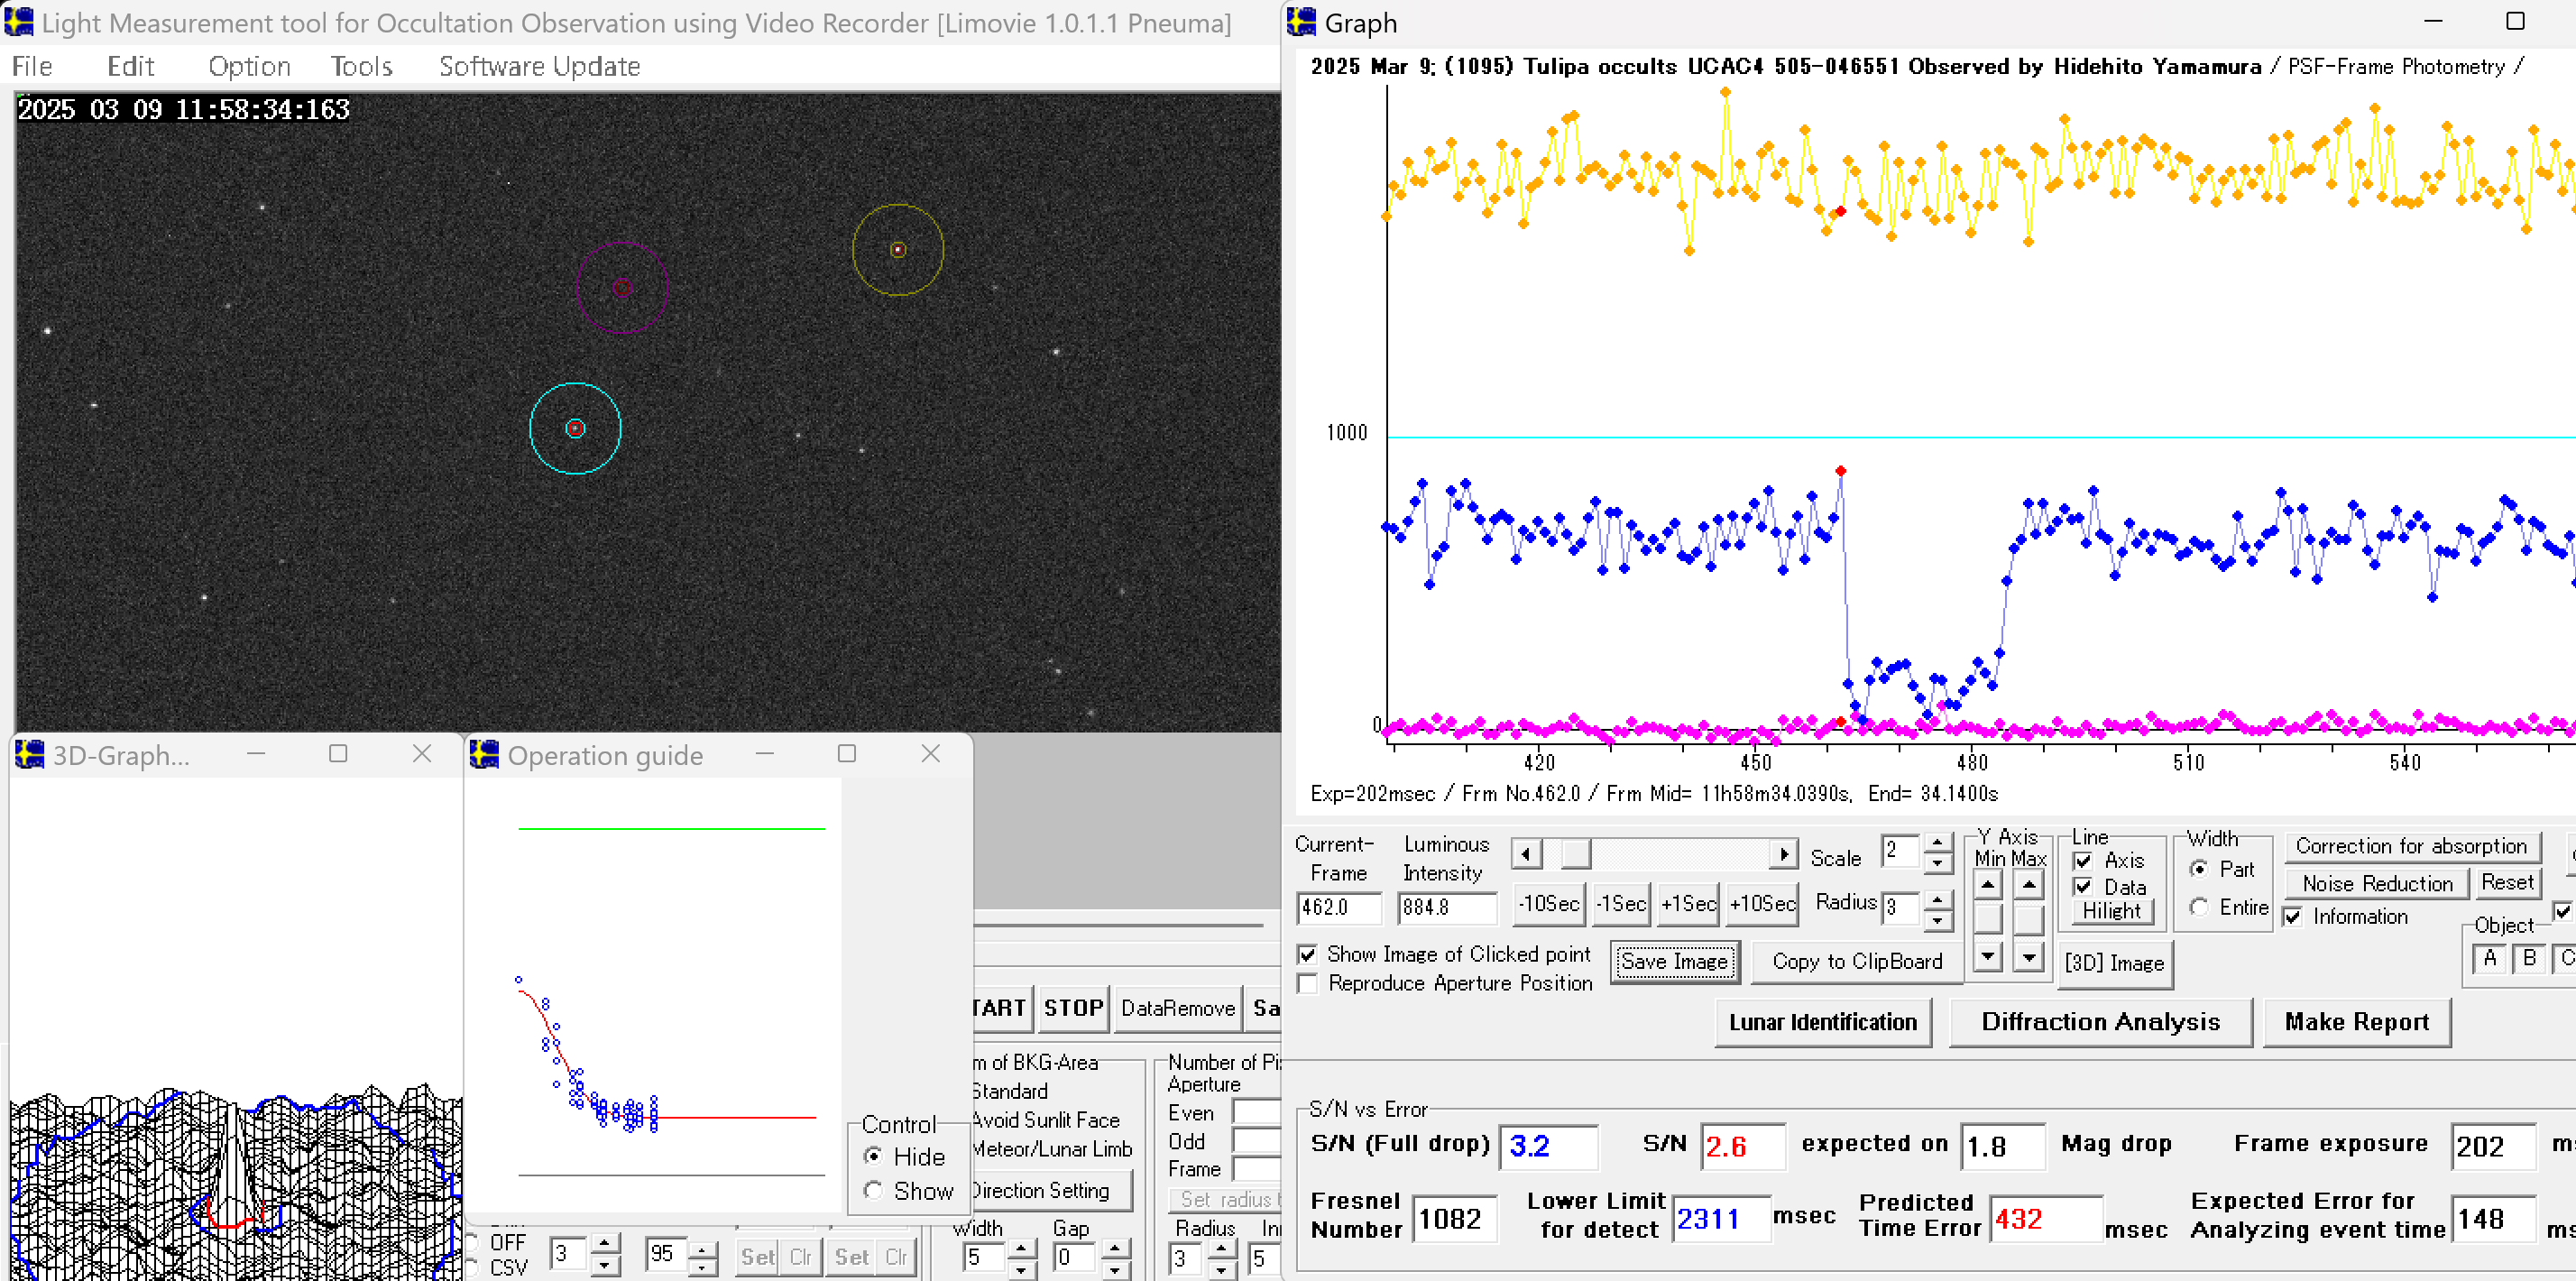Increase the Scale value with up arrow

pos(1937,843)
